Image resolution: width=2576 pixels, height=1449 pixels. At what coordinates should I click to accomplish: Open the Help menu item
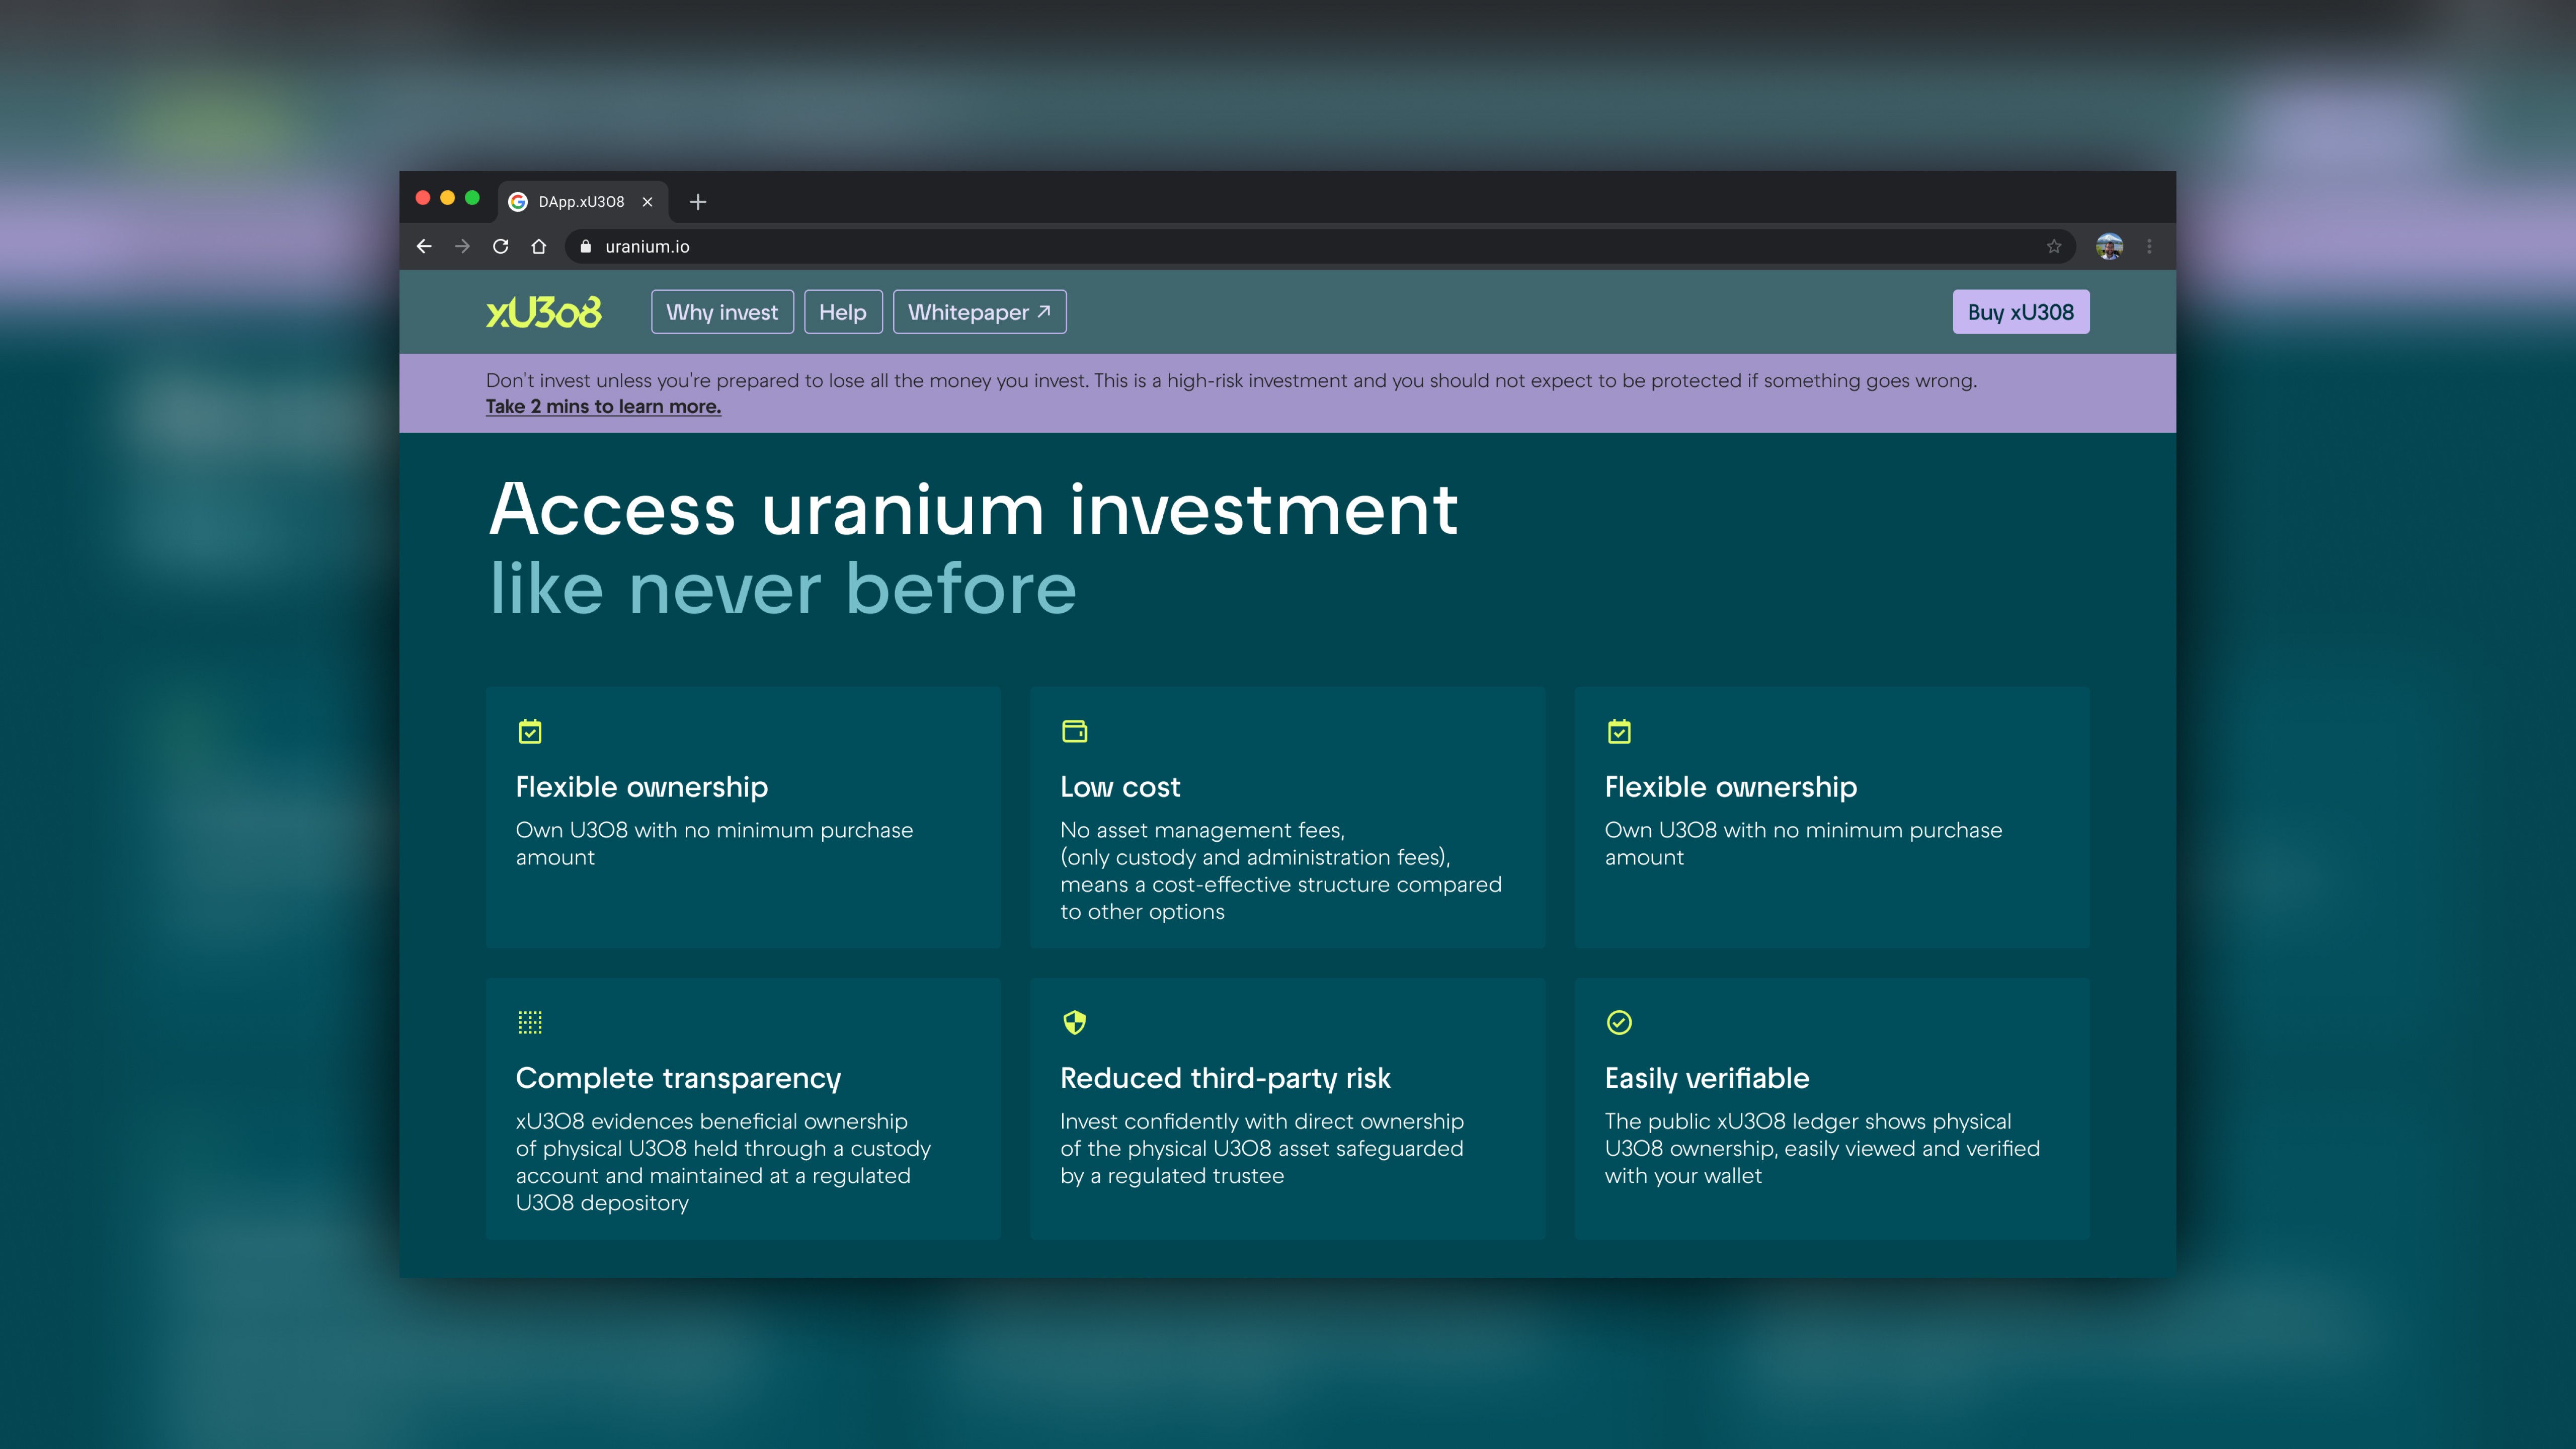pos(843,312)
